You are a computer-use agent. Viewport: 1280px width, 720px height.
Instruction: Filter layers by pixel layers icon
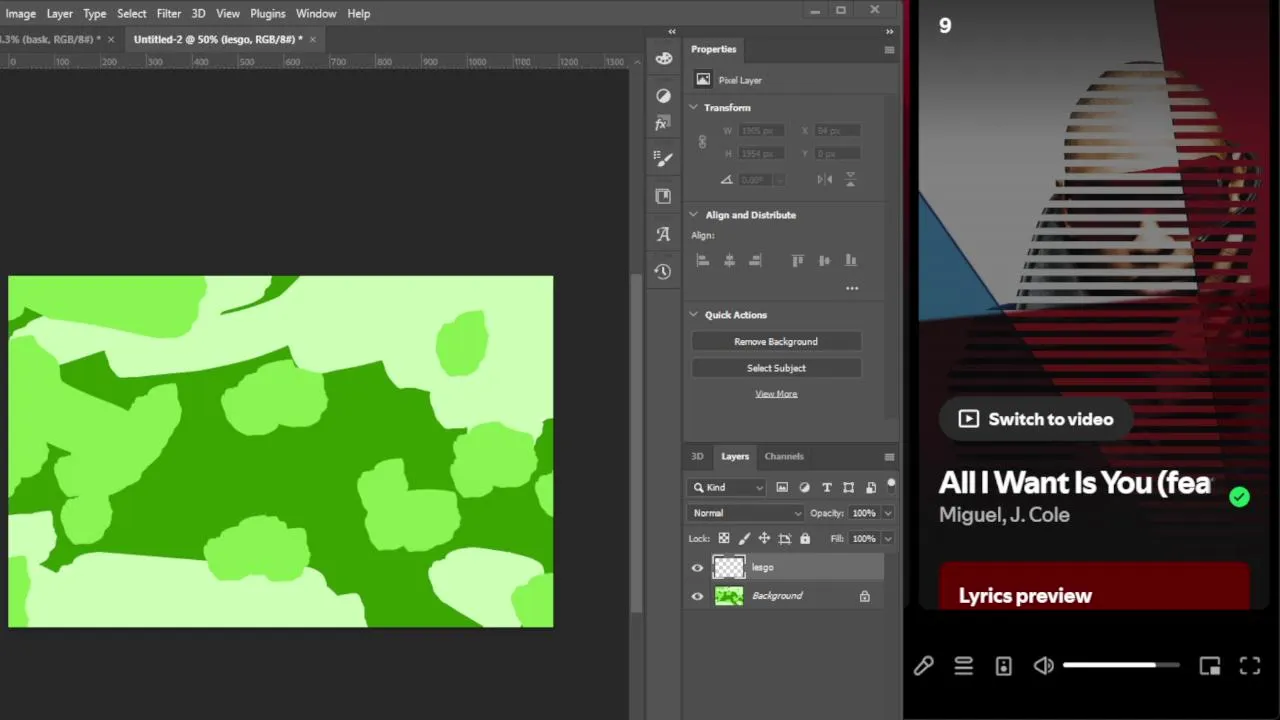coord(782,487)
